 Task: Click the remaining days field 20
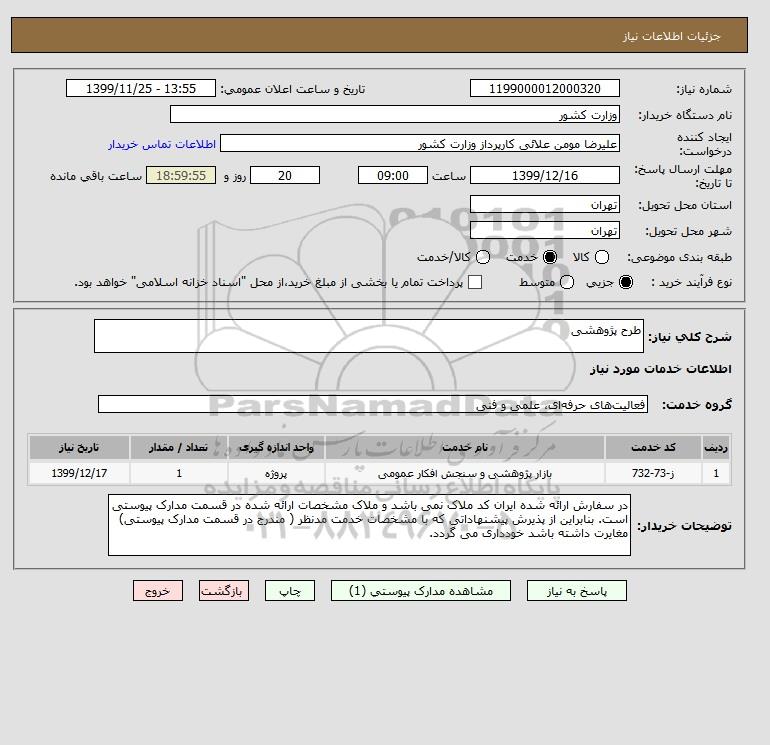[285, 175]
